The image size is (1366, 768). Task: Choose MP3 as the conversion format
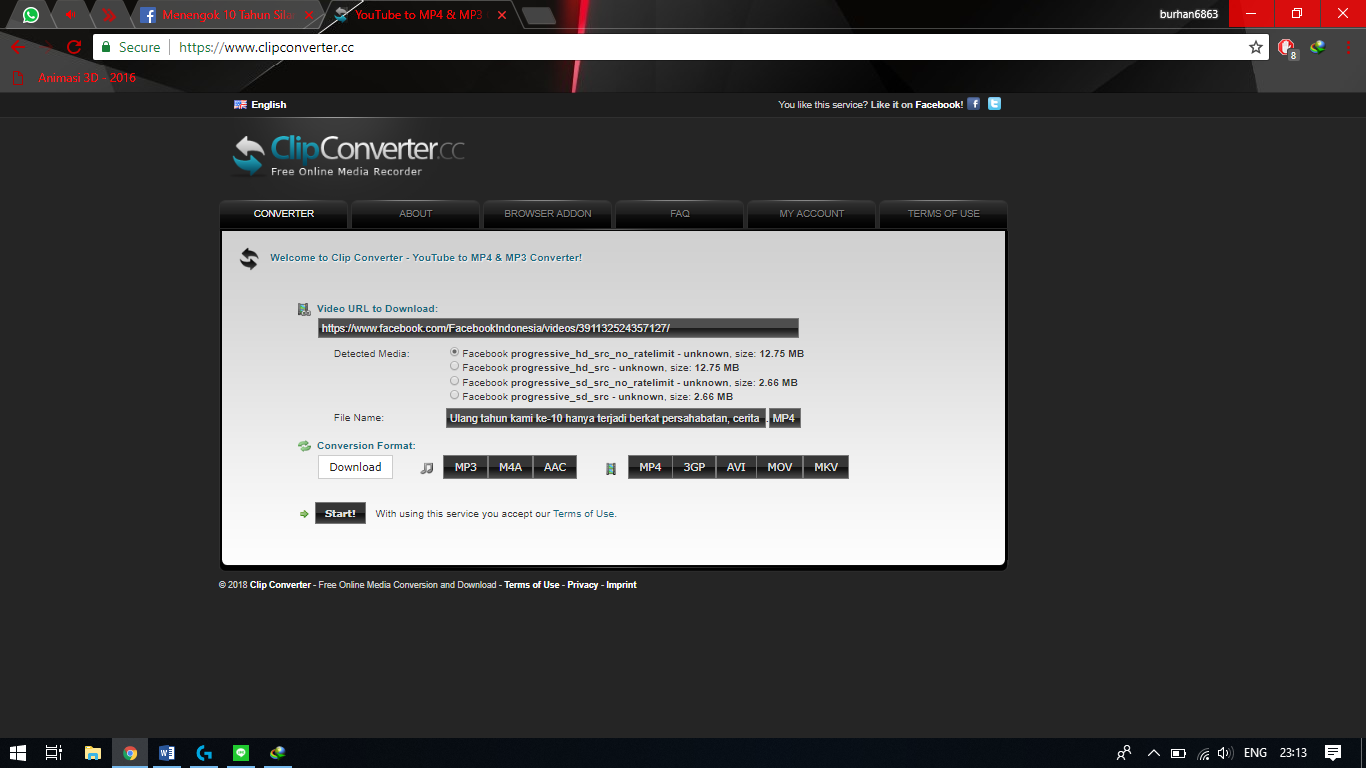click(465, 467)
